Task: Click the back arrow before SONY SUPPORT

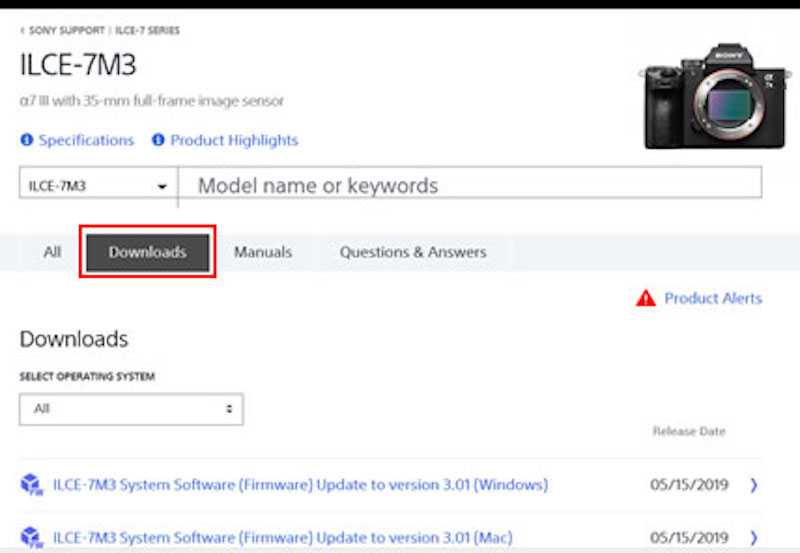Action: [x=22, y=30]
